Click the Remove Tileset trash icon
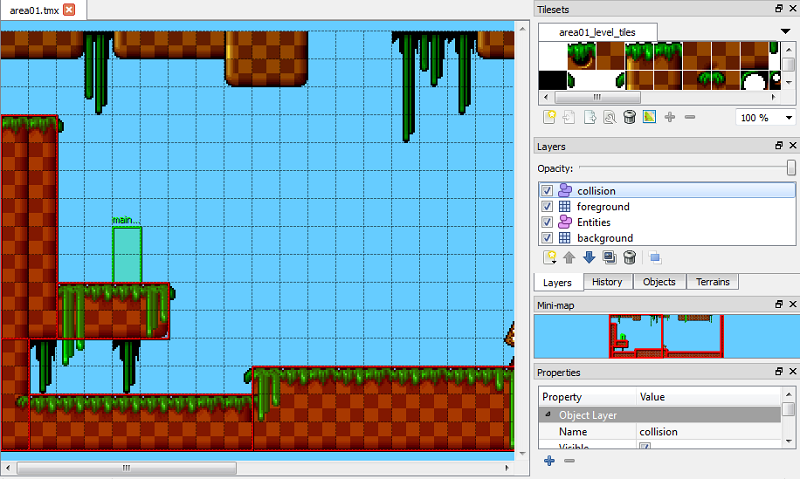The width and height of the screenshot is (800, 479). tap(629, 118)
